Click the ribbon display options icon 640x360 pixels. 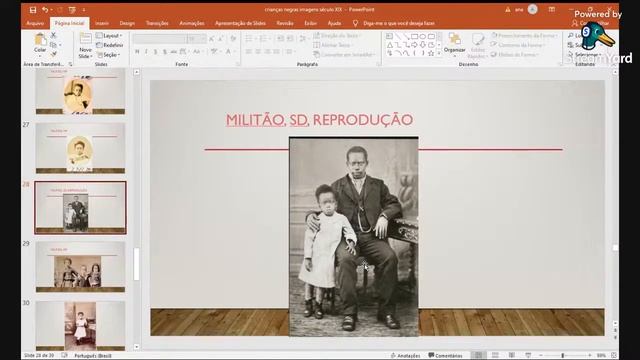551,9
